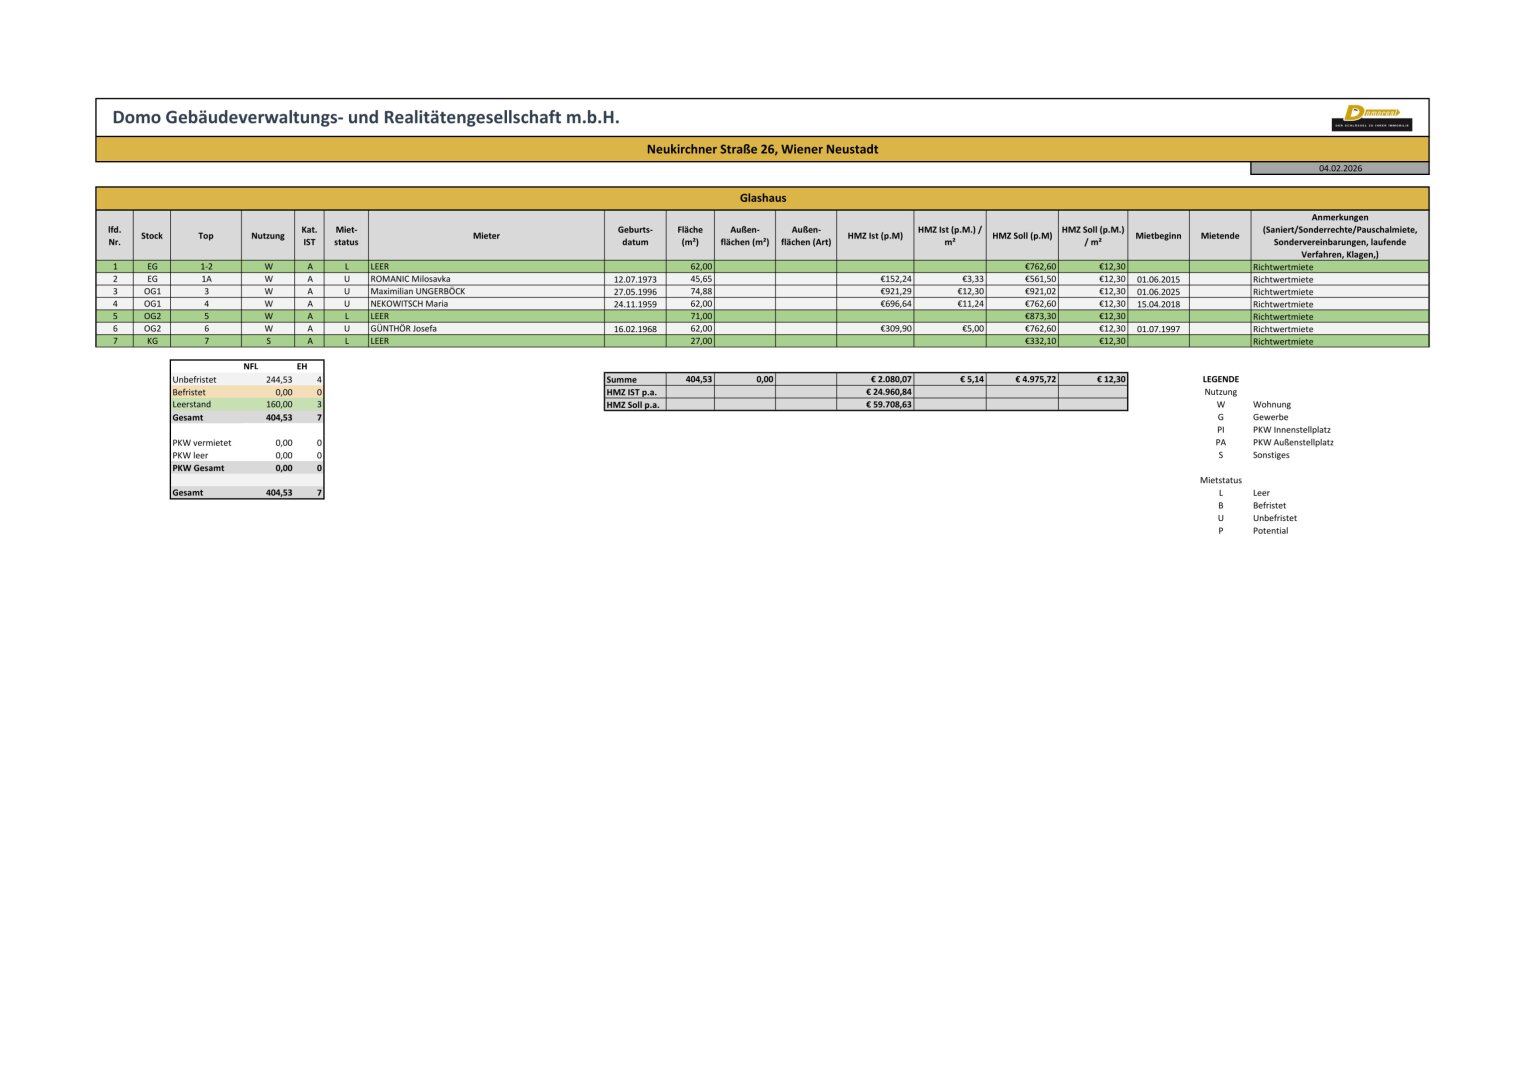
Task: Click the Neukirchner Straße 26 address bar
Action: pyautogui.click(x=762, y=149)
